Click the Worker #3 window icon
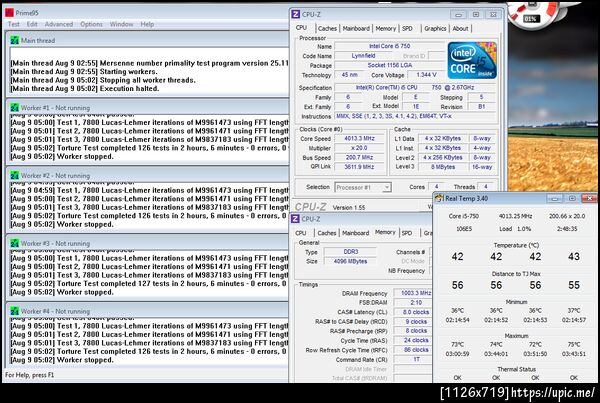Screen dimensions: 600x403 pyautogui.click(x=15, y=243)
